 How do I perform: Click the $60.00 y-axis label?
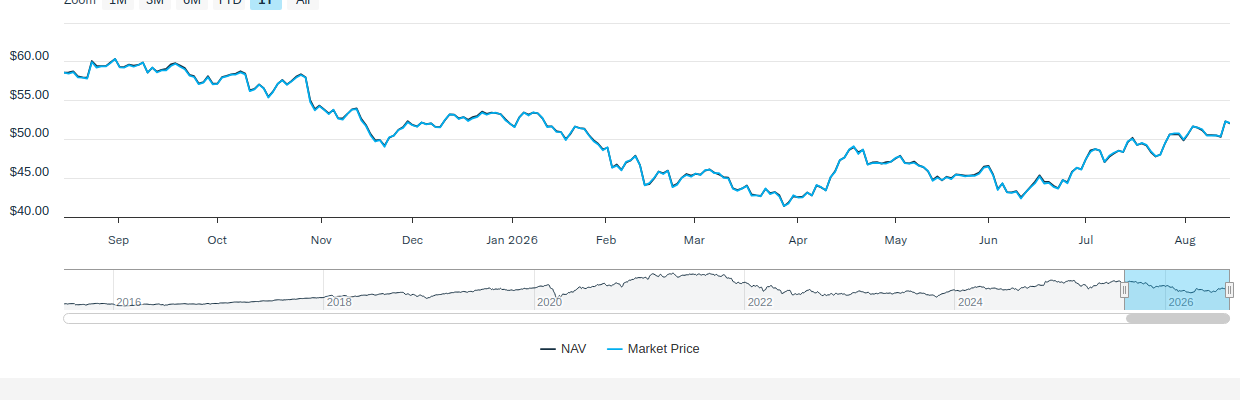(29, 56)
